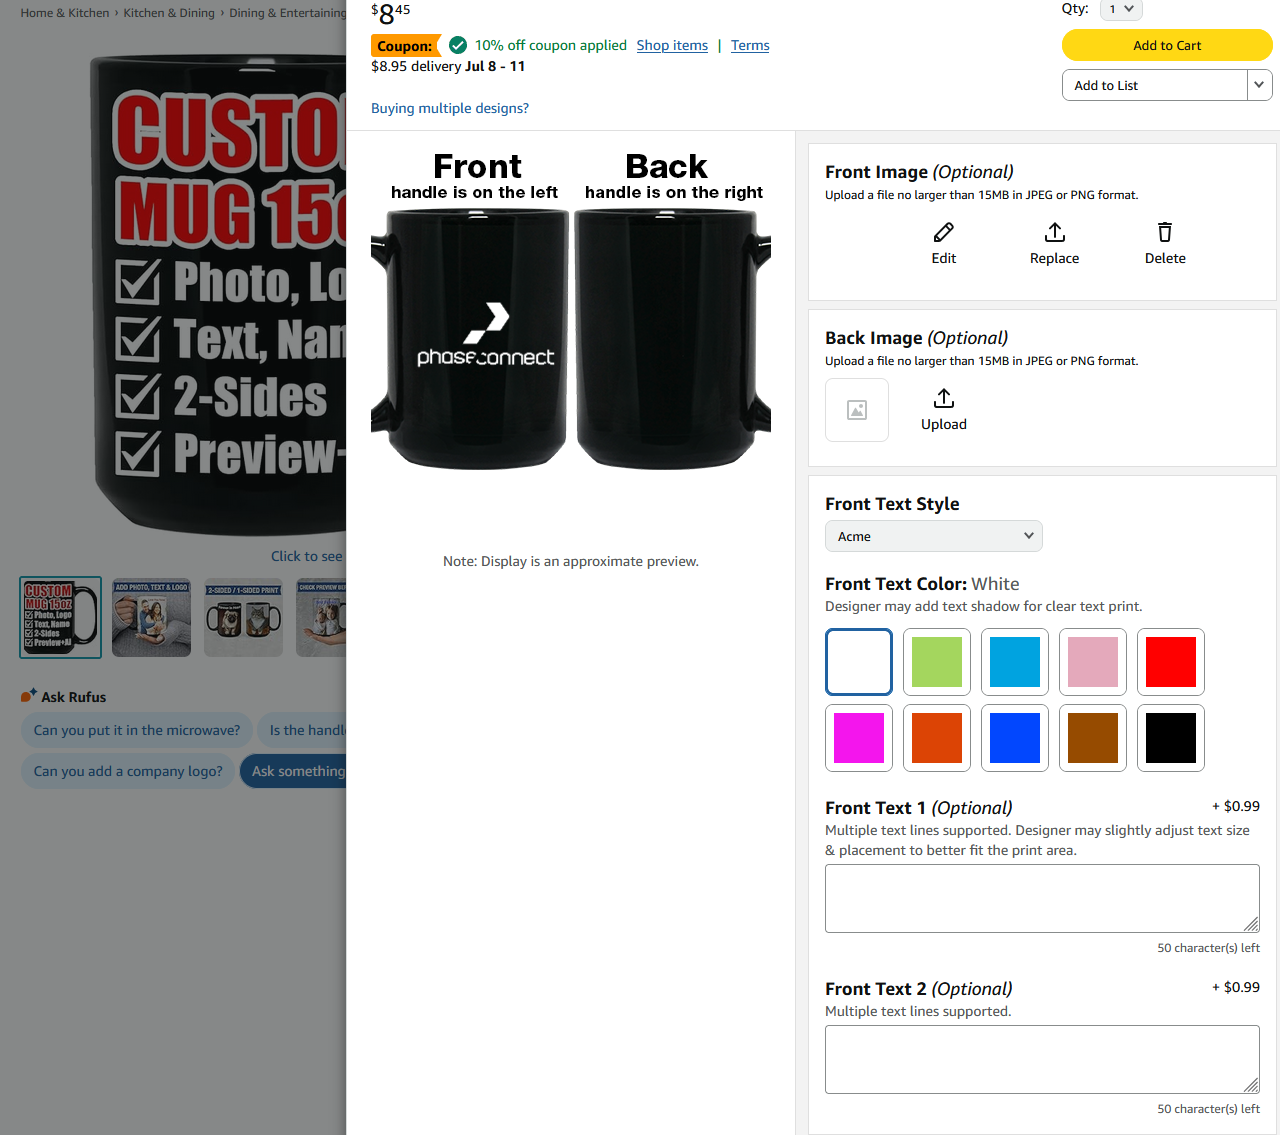Select the Add Photo, Text & Logo thumbnail

tap(151, 617)
